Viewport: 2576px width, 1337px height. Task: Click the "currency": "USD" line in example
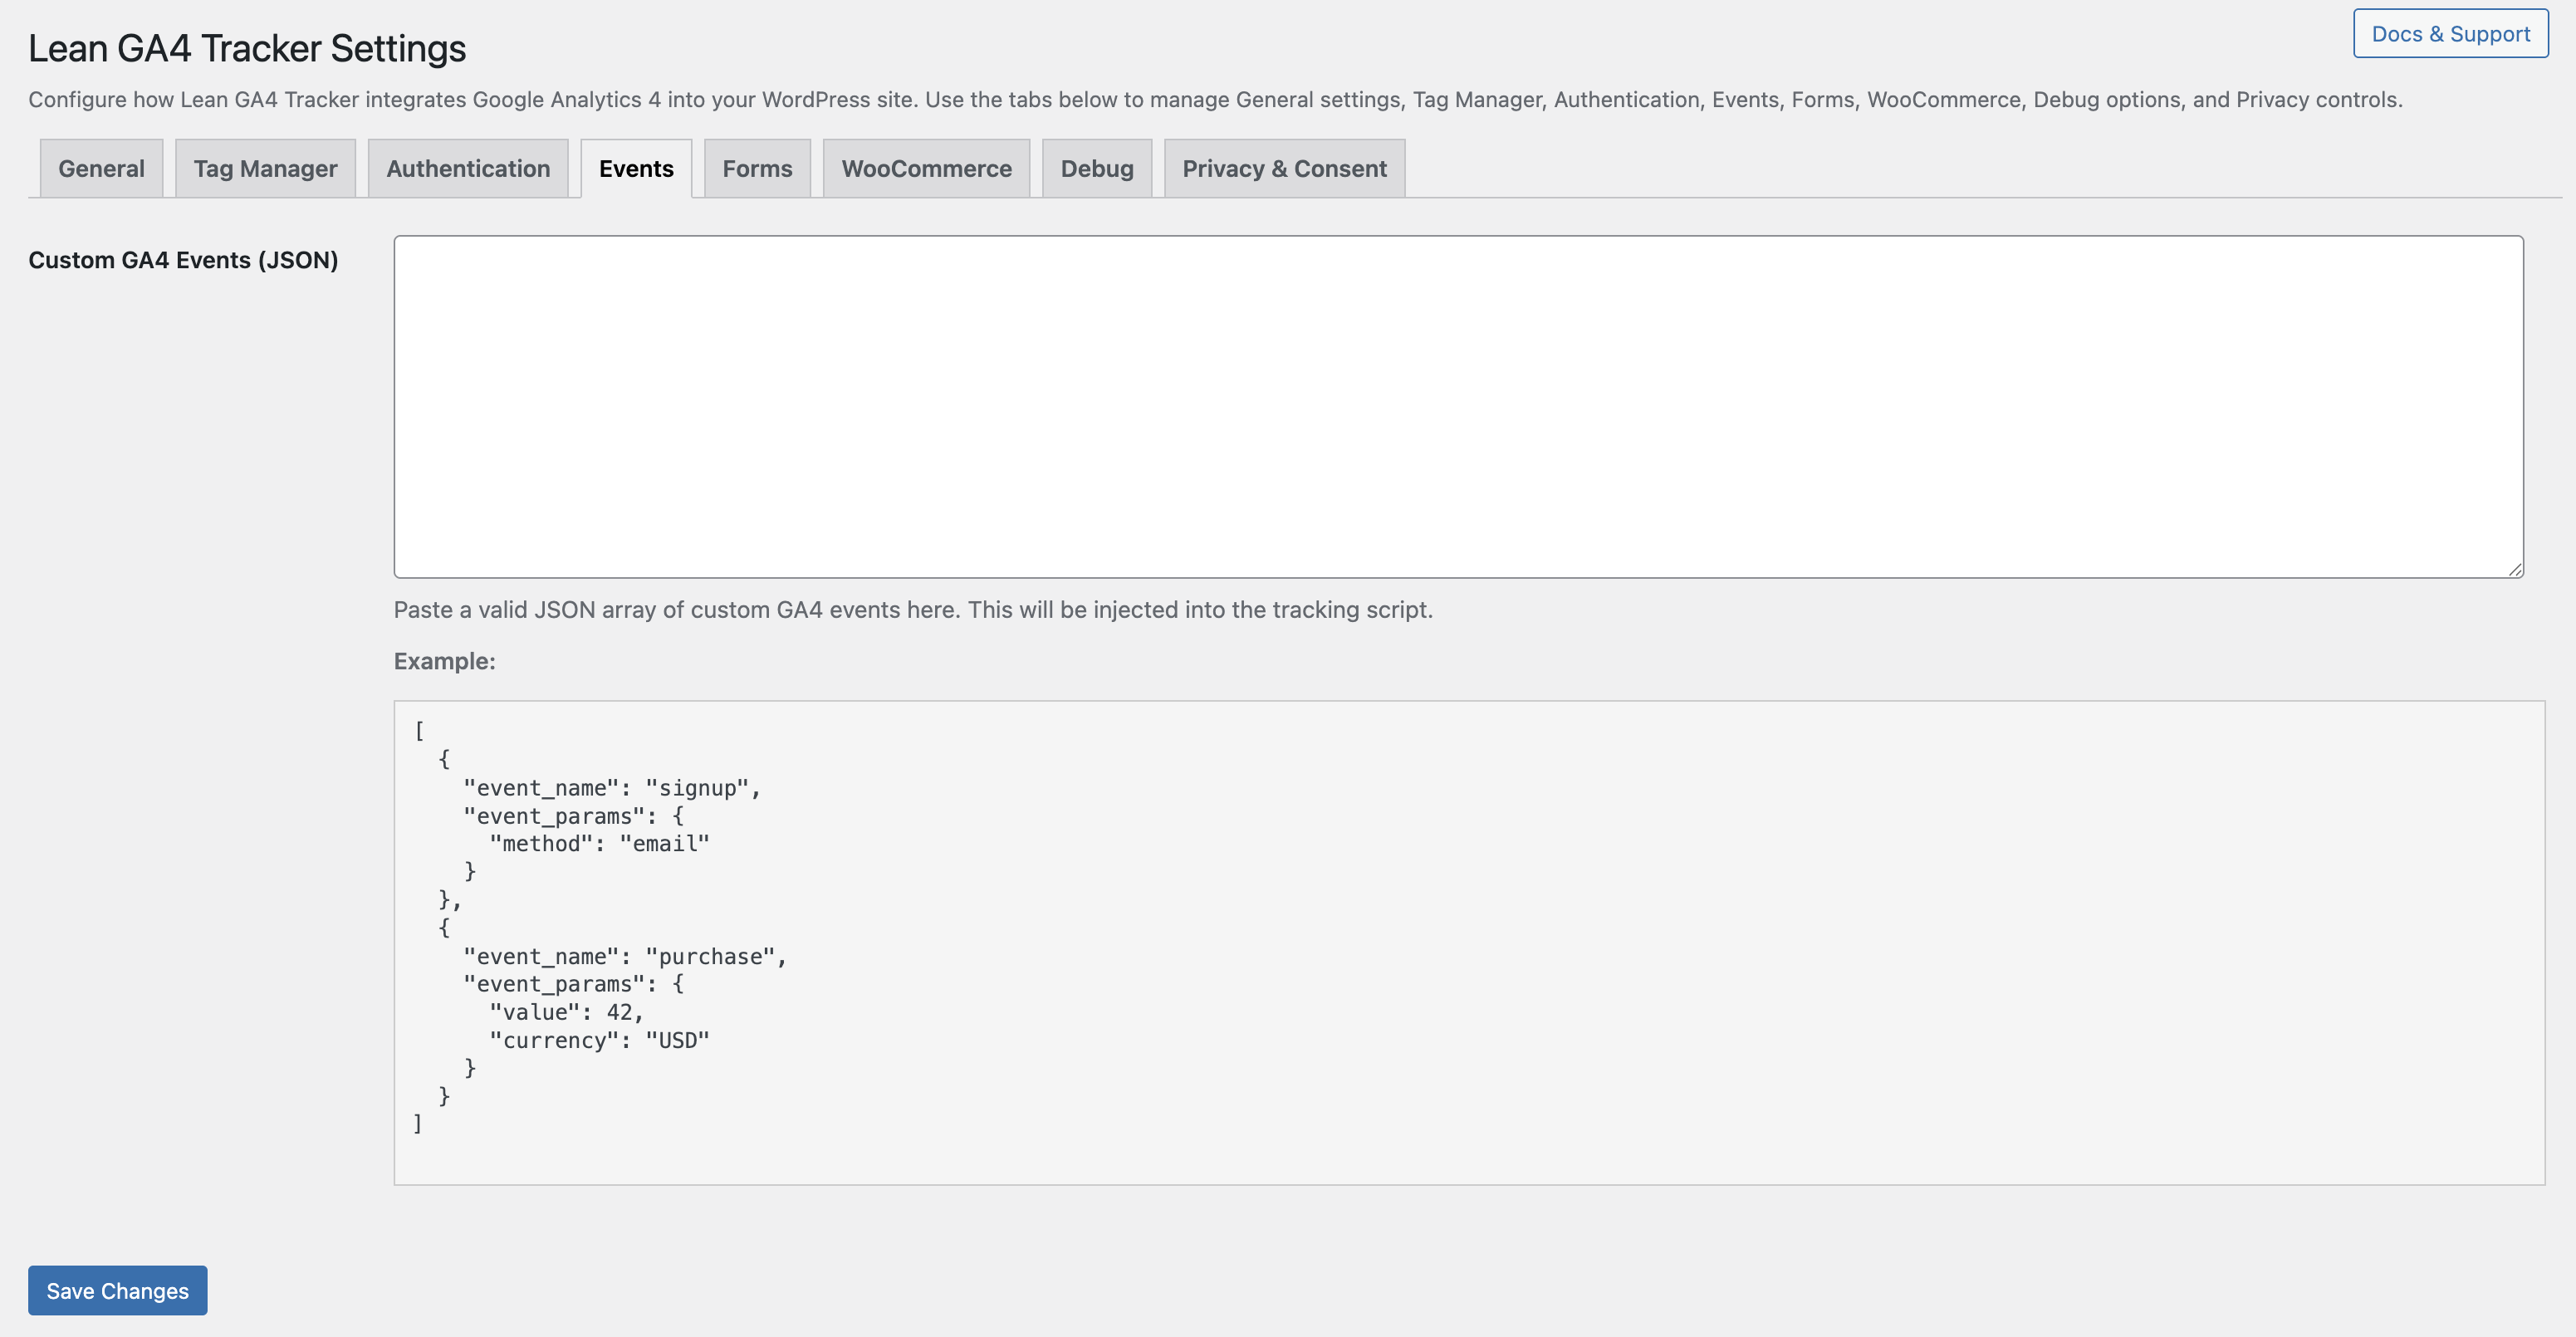coord(599,1040)
